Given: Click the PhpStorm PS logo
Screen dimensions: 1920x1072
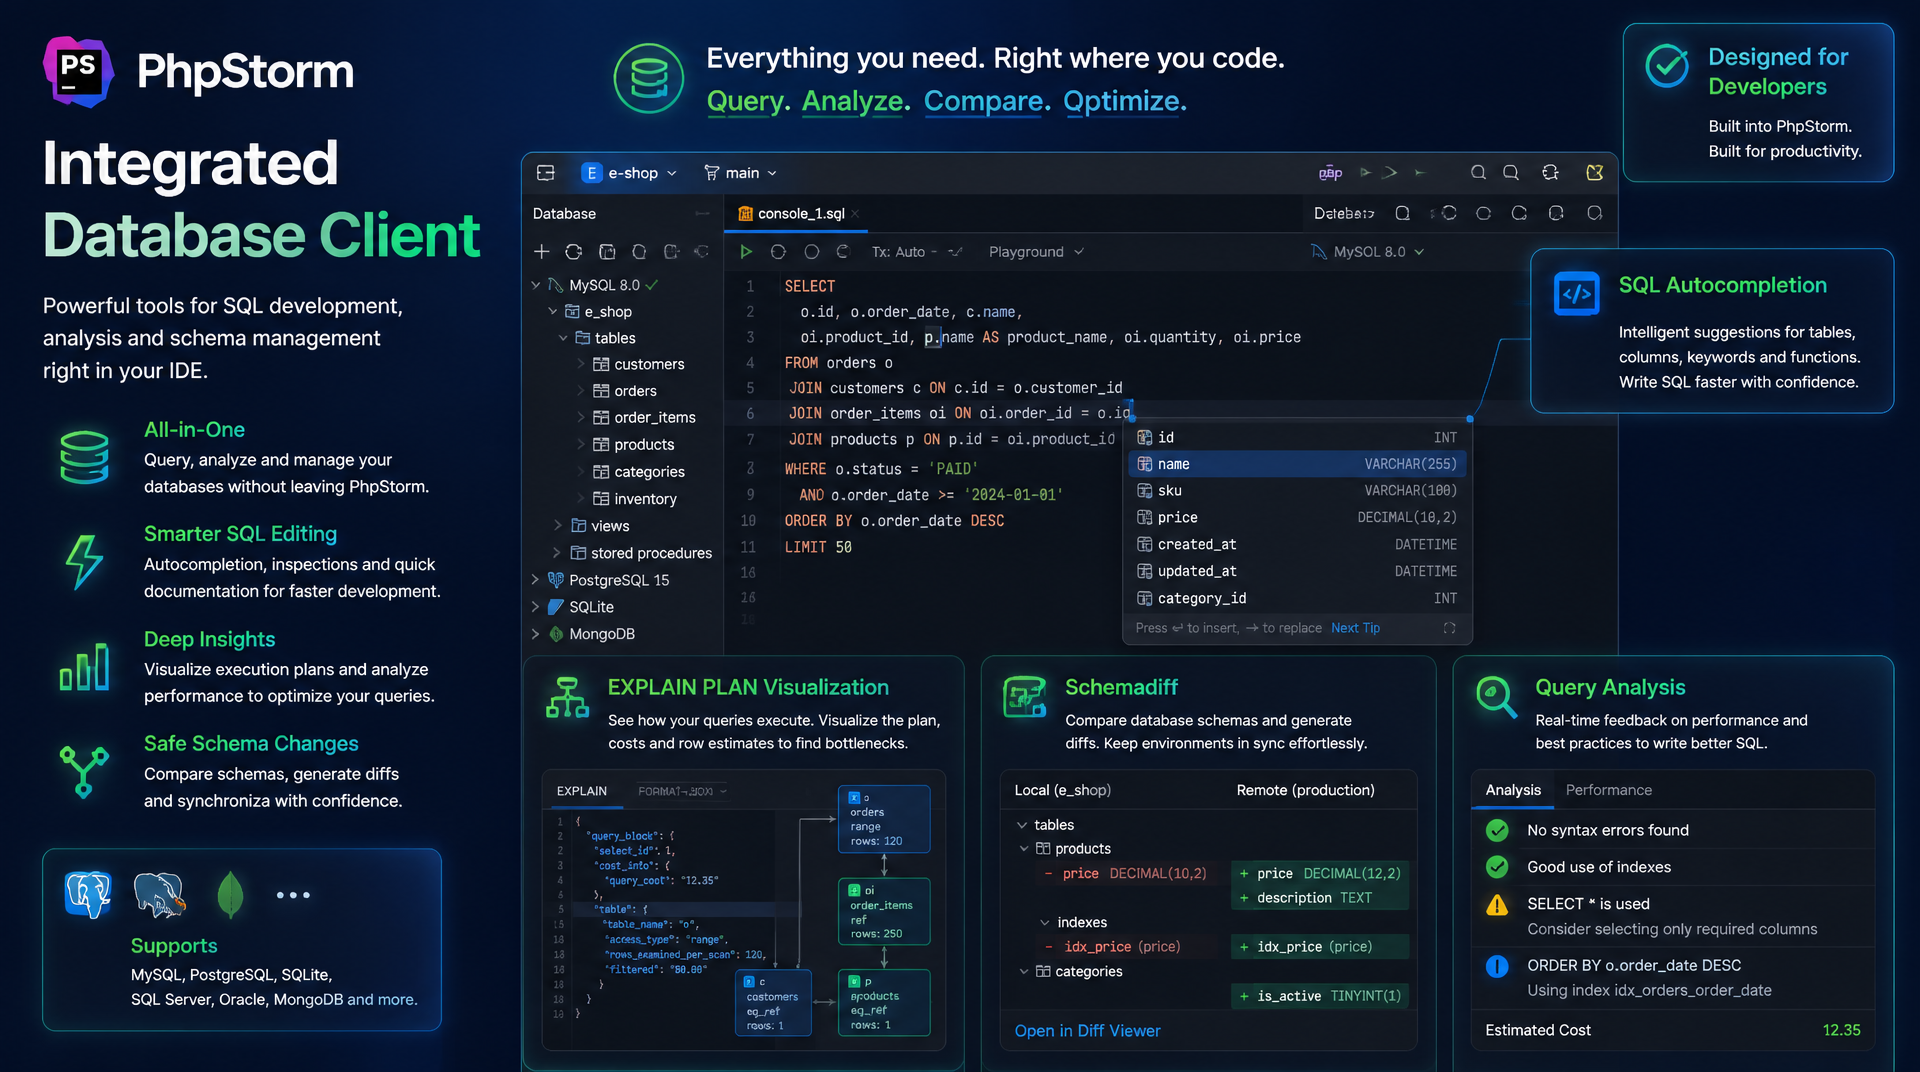Looking at the screenshot, I should pos(78,71).
